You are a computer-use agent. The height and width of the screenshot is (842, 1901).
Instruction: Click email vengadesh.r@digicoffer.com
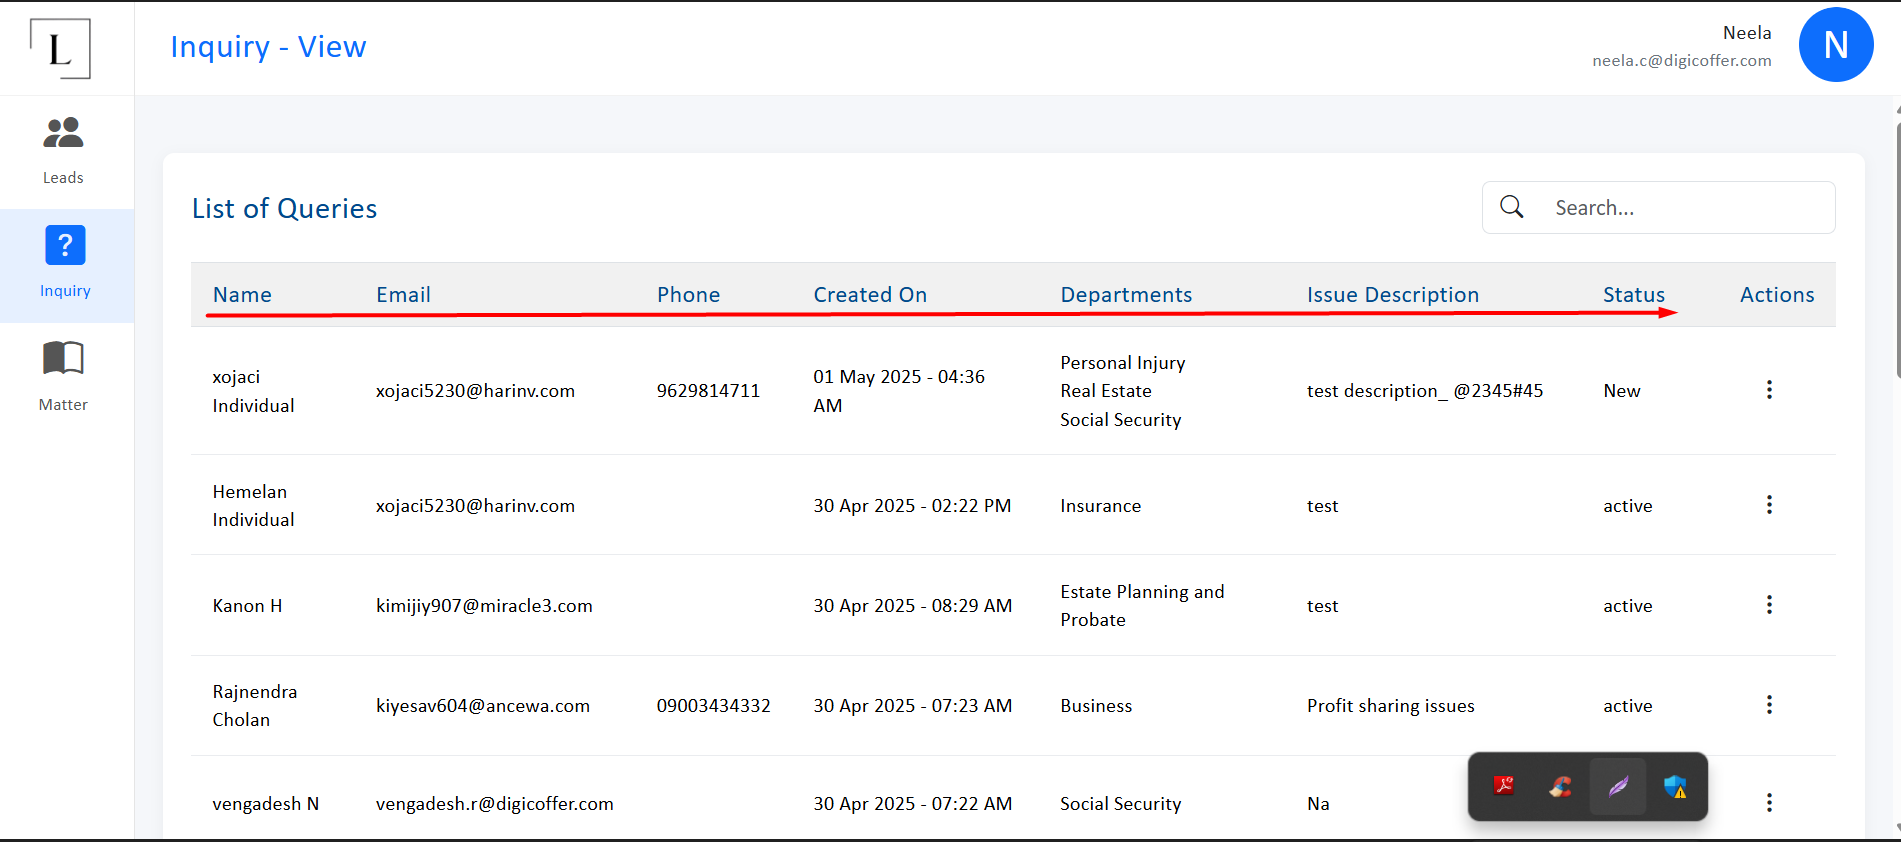click(494, 804)
